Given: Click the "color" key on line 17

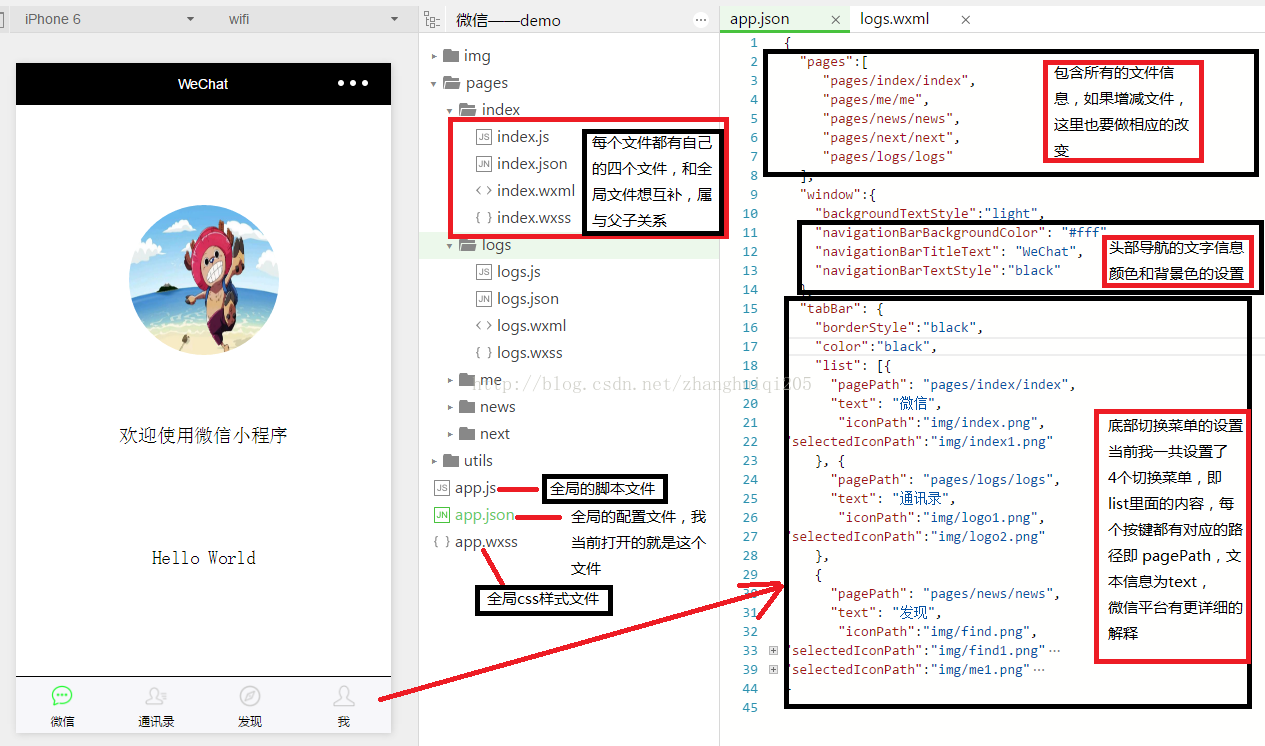Looking at the screenshot, I should [x=841, y=347].
